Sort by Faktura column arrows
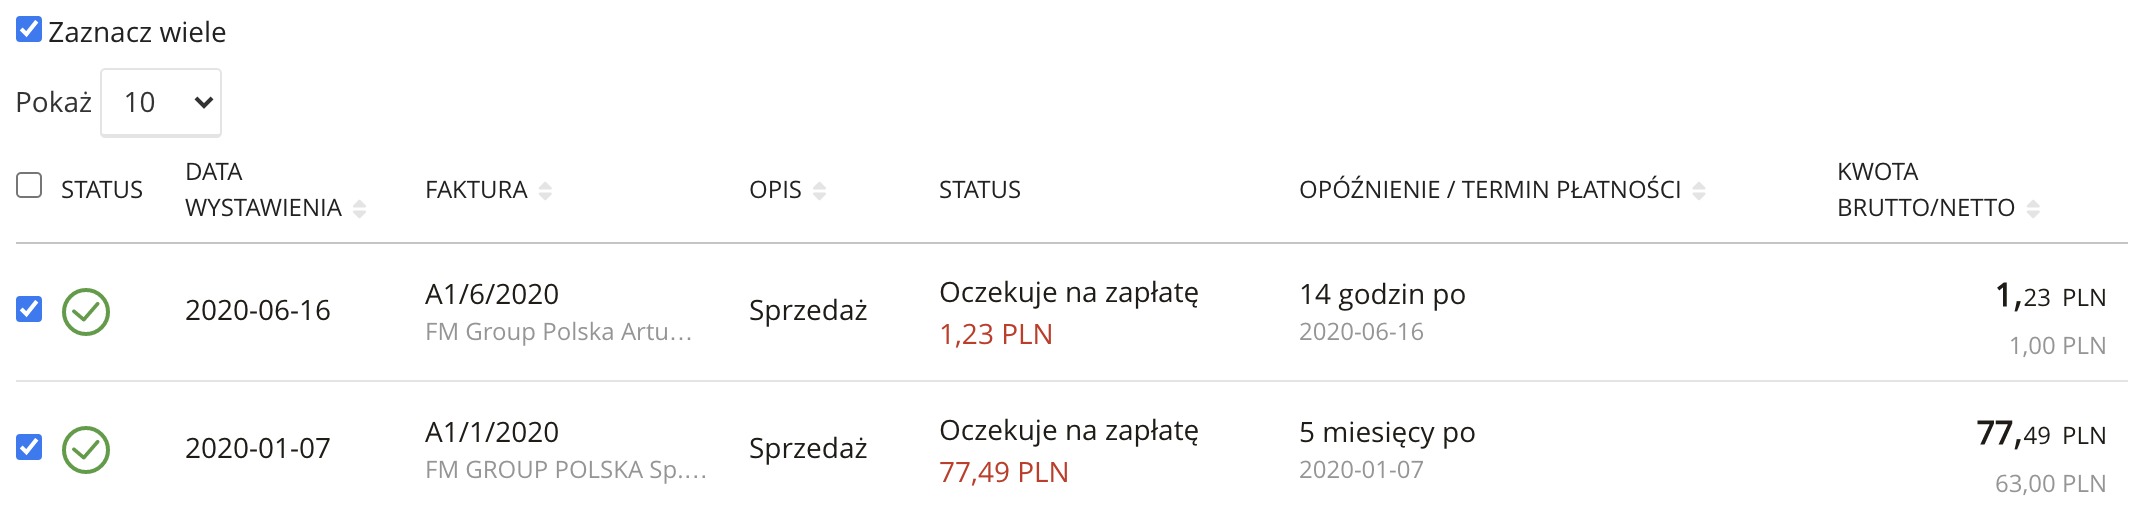This screenshot has height=518, width=2130. pos(545,190)
